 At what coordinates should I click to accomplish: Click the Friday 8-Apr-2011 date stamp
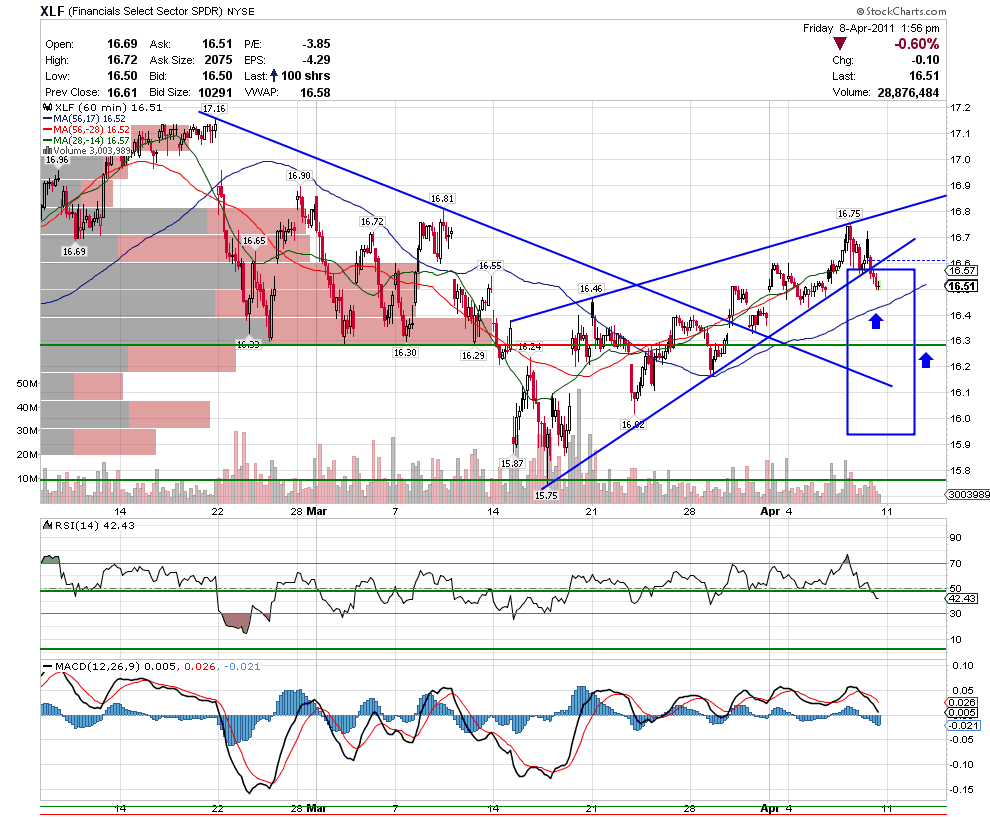click(x=849, y=28)
